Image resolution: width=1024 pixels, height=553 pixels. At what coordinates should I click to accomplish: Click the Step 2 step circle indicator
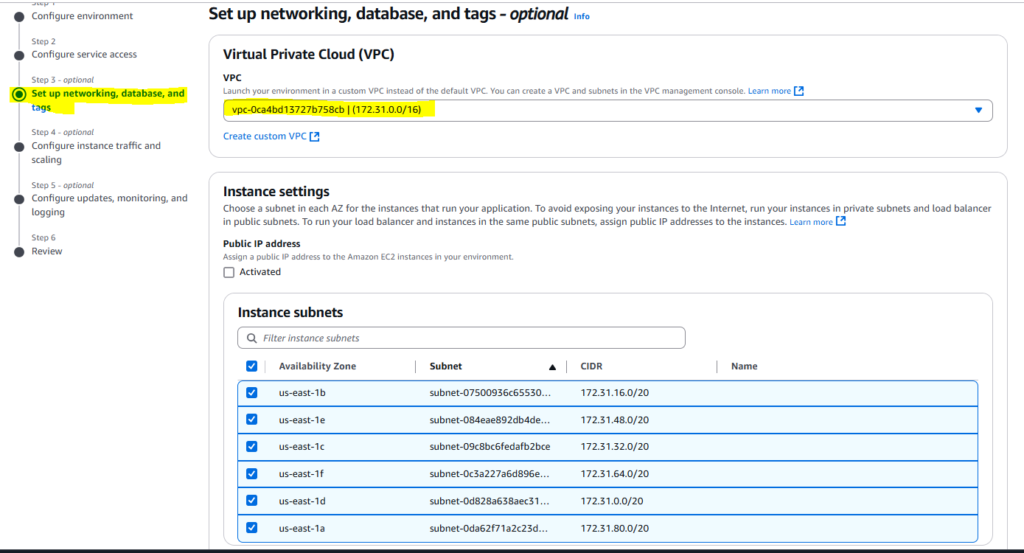click(18, 54)
